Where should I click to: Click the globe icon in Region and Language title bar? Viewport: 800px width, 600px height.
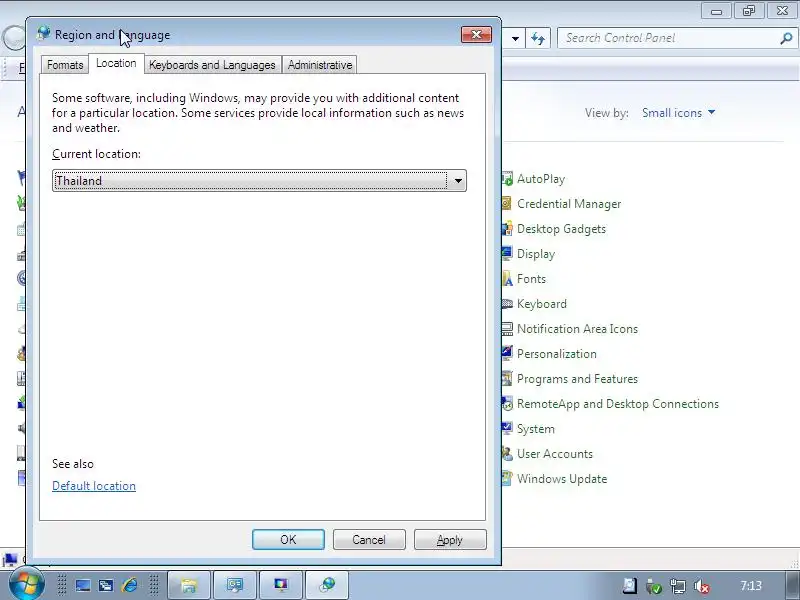[43, 34]
